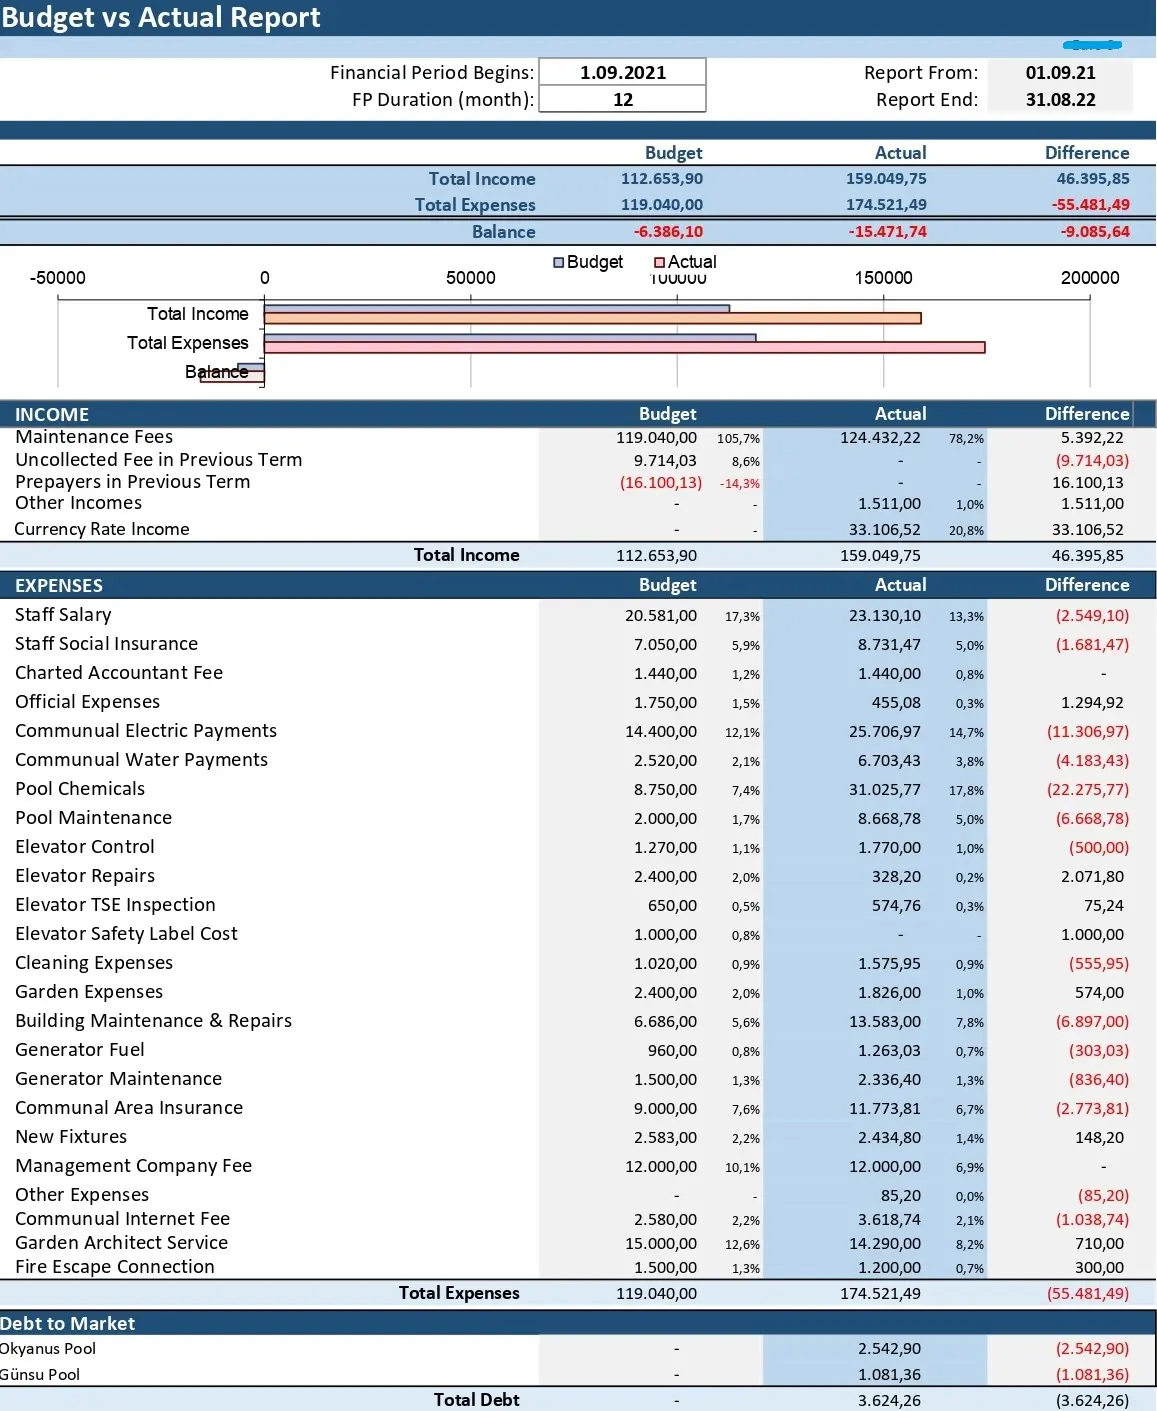Select the Okyanus Pool debt row
Image resolution: width=1157 pixels, height=1411 pixels.
[x=49, y=1348]
